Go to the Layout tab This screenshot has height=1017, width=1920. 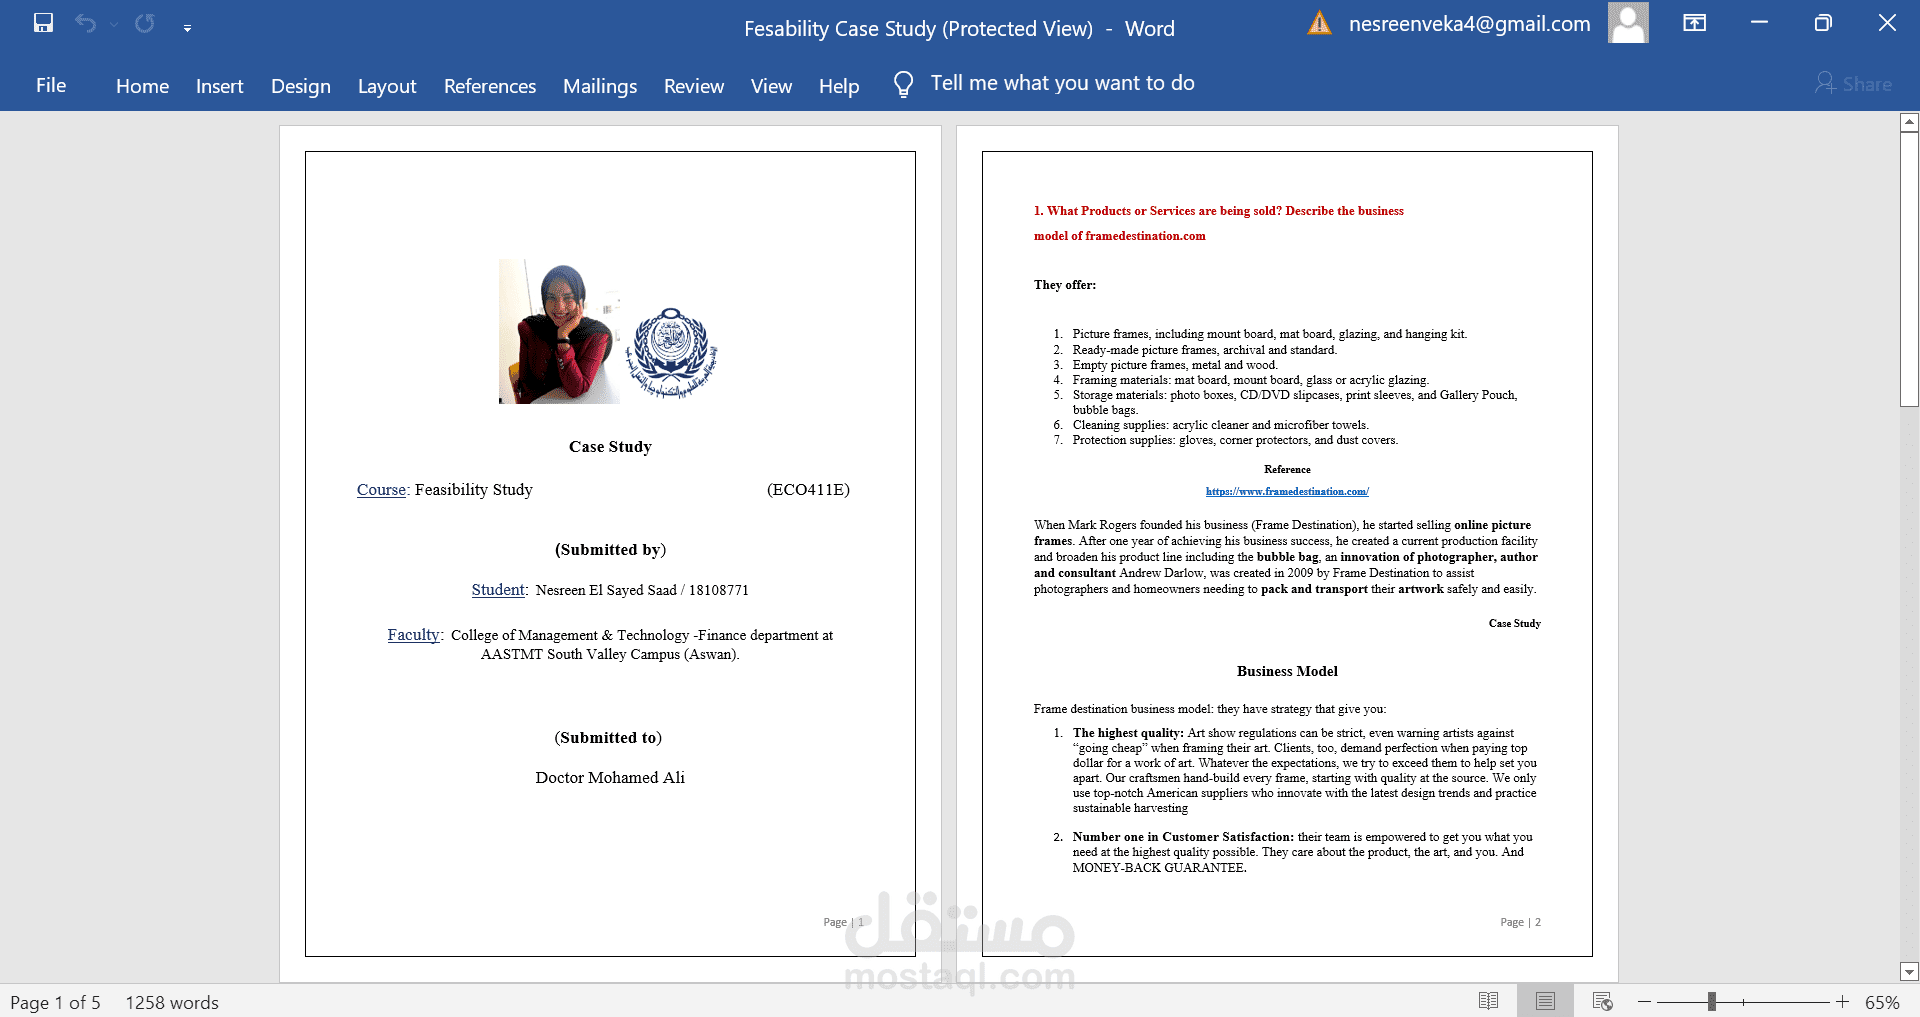387,86
